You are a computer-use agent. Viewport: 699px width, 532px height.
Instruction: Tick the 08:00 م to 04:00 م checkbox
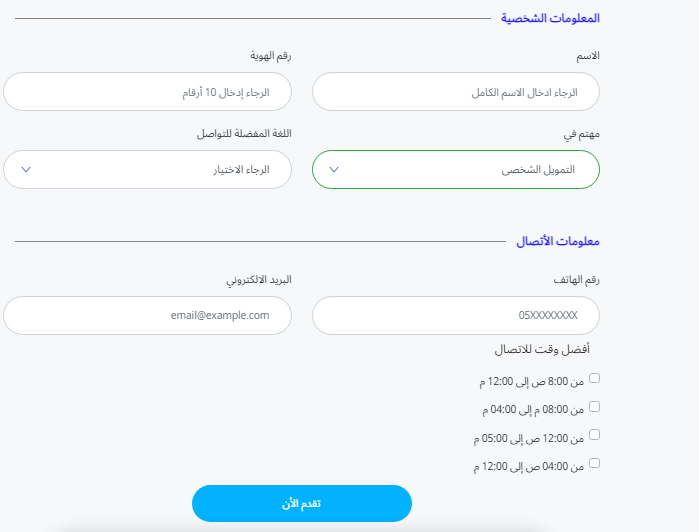click(595, 407)
